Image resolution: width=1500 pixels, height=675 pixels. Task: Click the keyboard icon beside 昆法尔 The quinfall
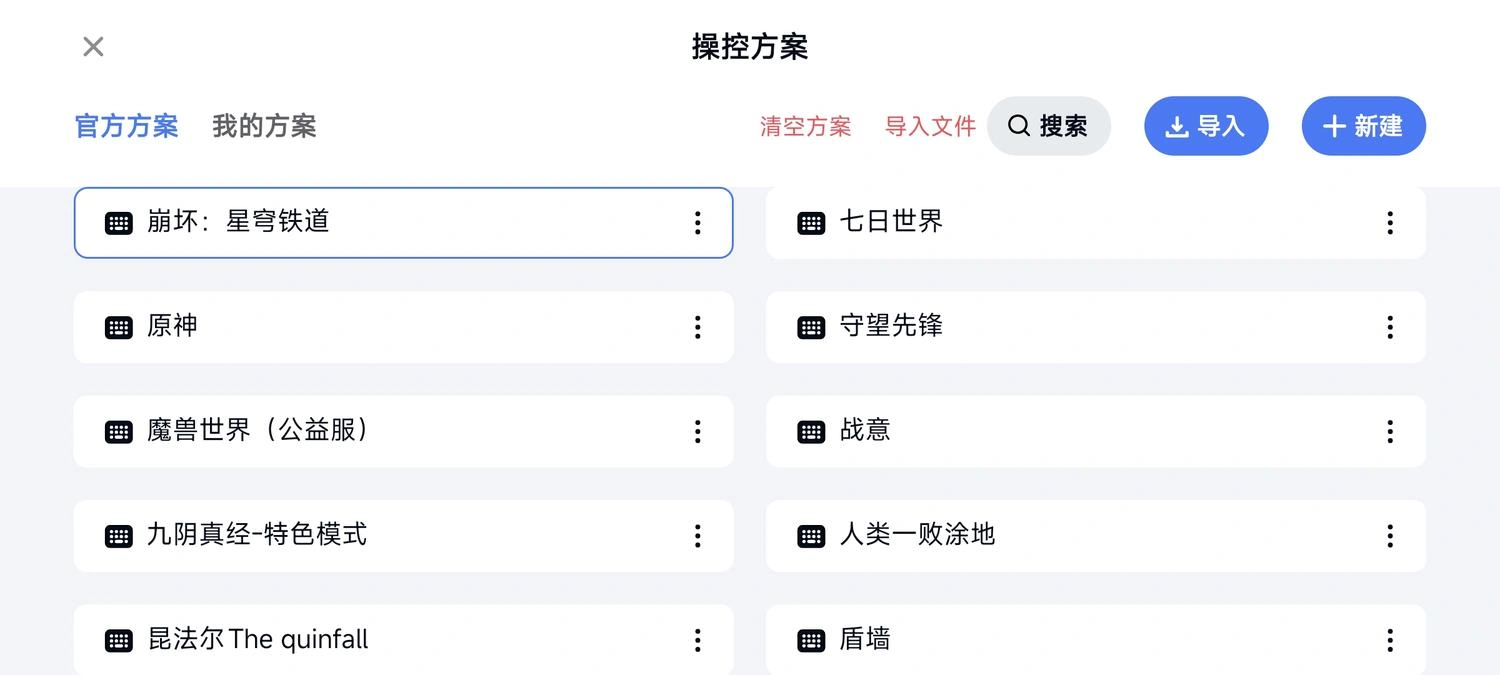pyautogui.click(x=119, y=640)
